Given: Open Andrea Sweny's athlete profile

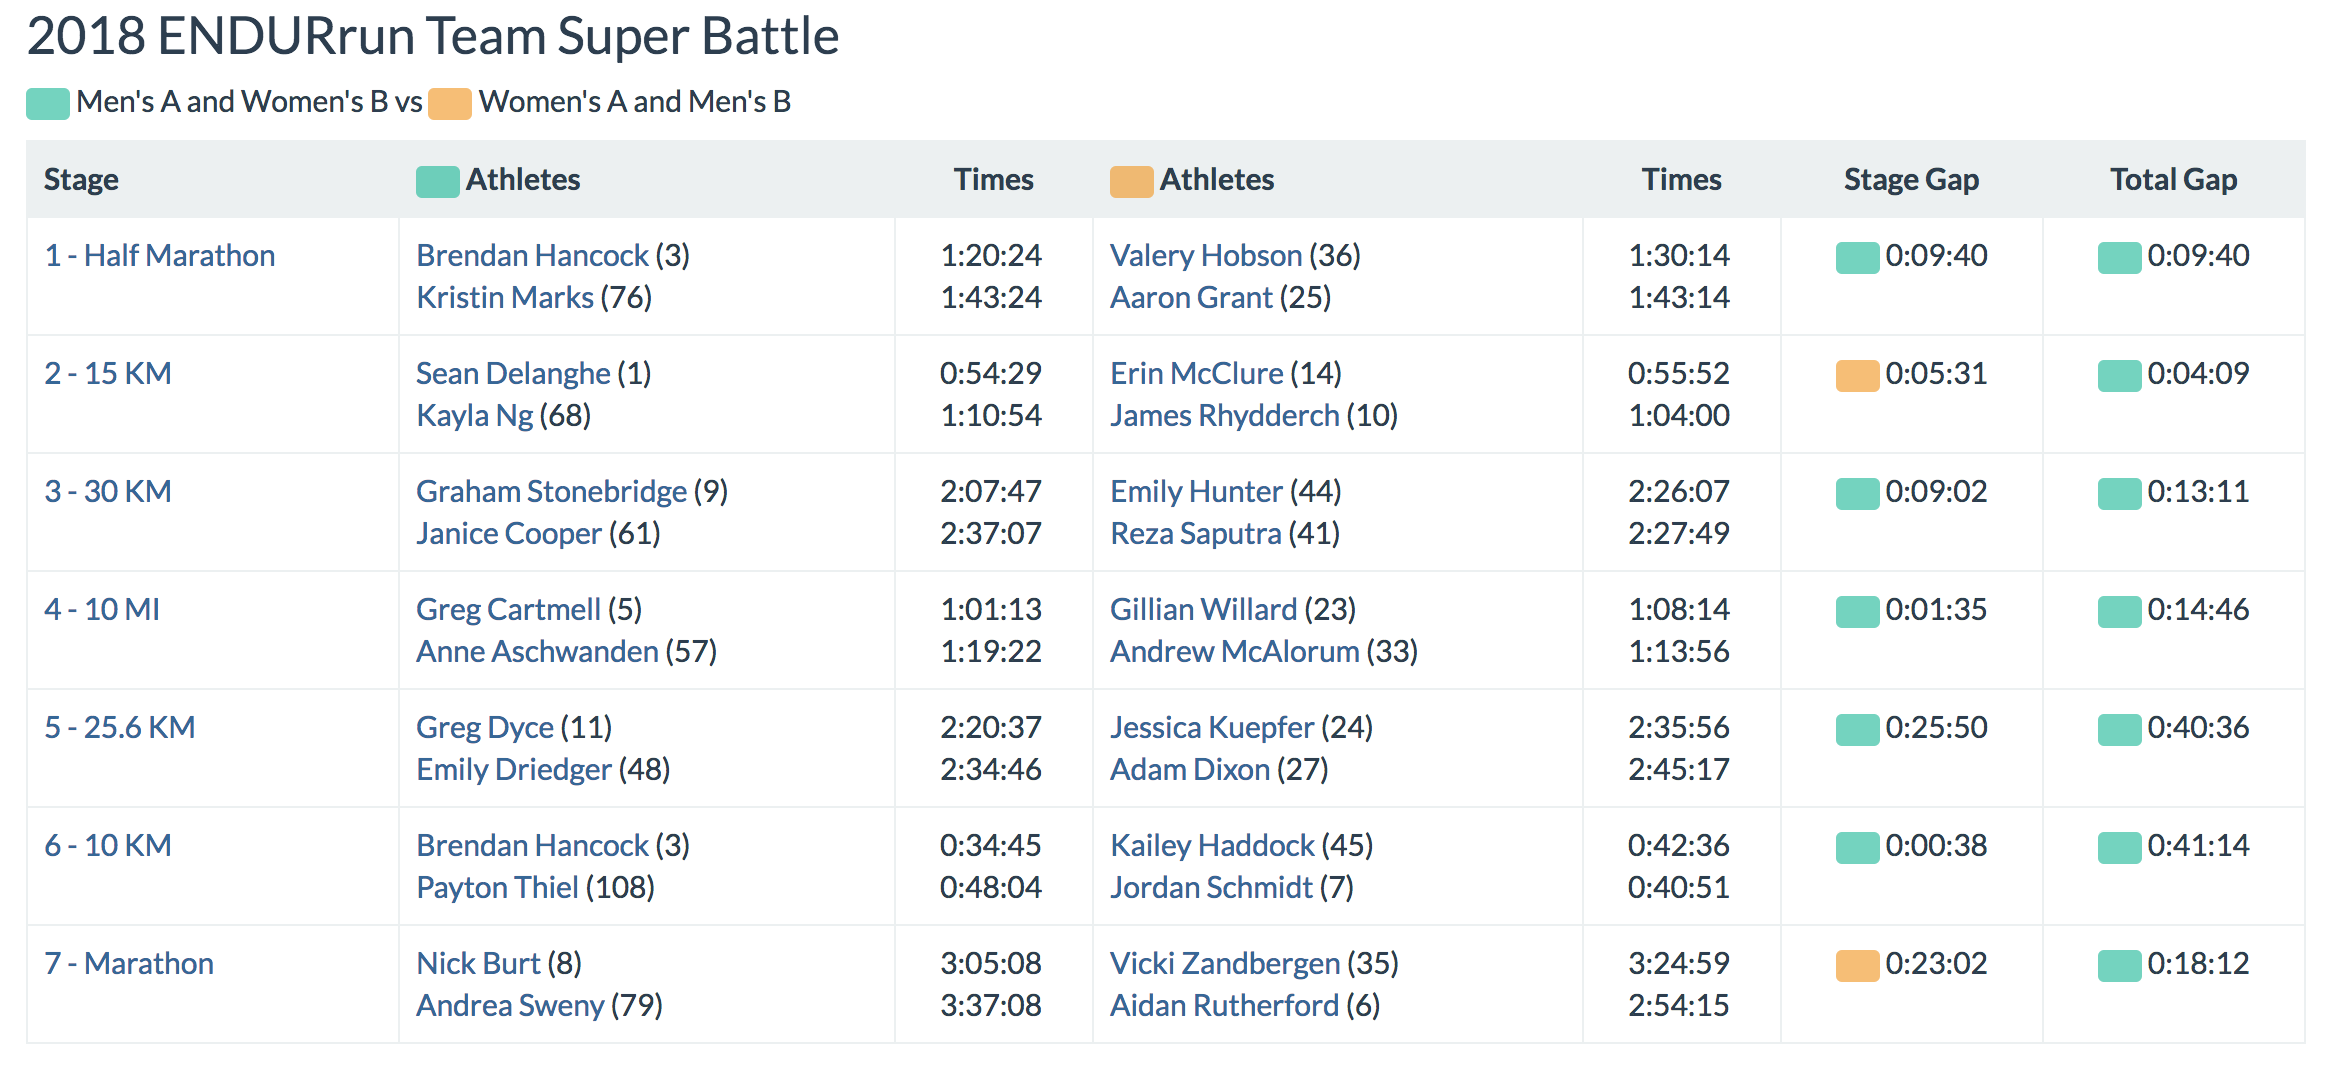Looking at the screenshot, I should 510,1006.
